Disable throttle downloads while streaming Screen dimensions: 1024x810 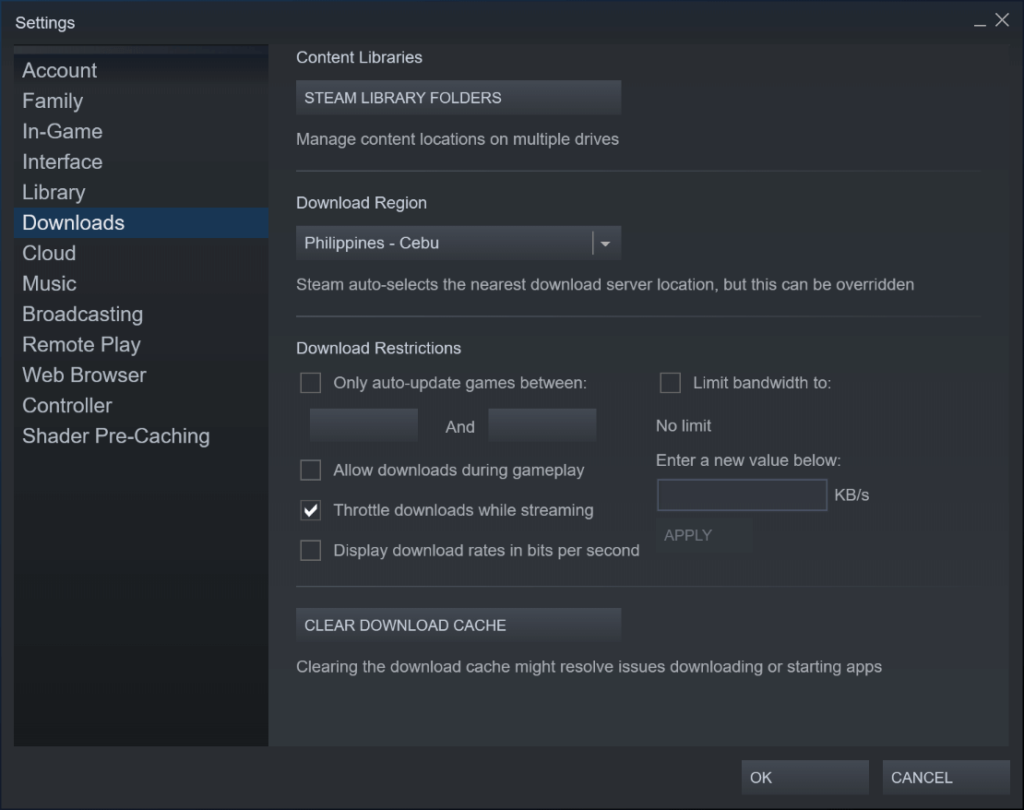coord(311,510)
